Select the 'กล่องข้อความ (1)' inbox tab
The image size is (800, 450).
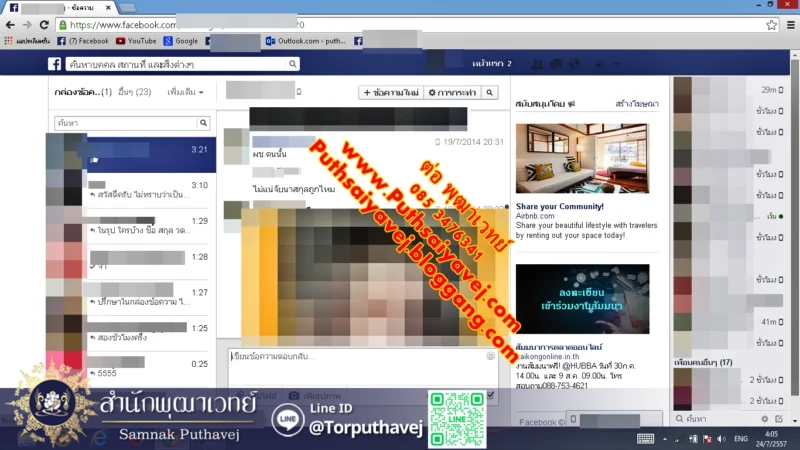point(77,92)
